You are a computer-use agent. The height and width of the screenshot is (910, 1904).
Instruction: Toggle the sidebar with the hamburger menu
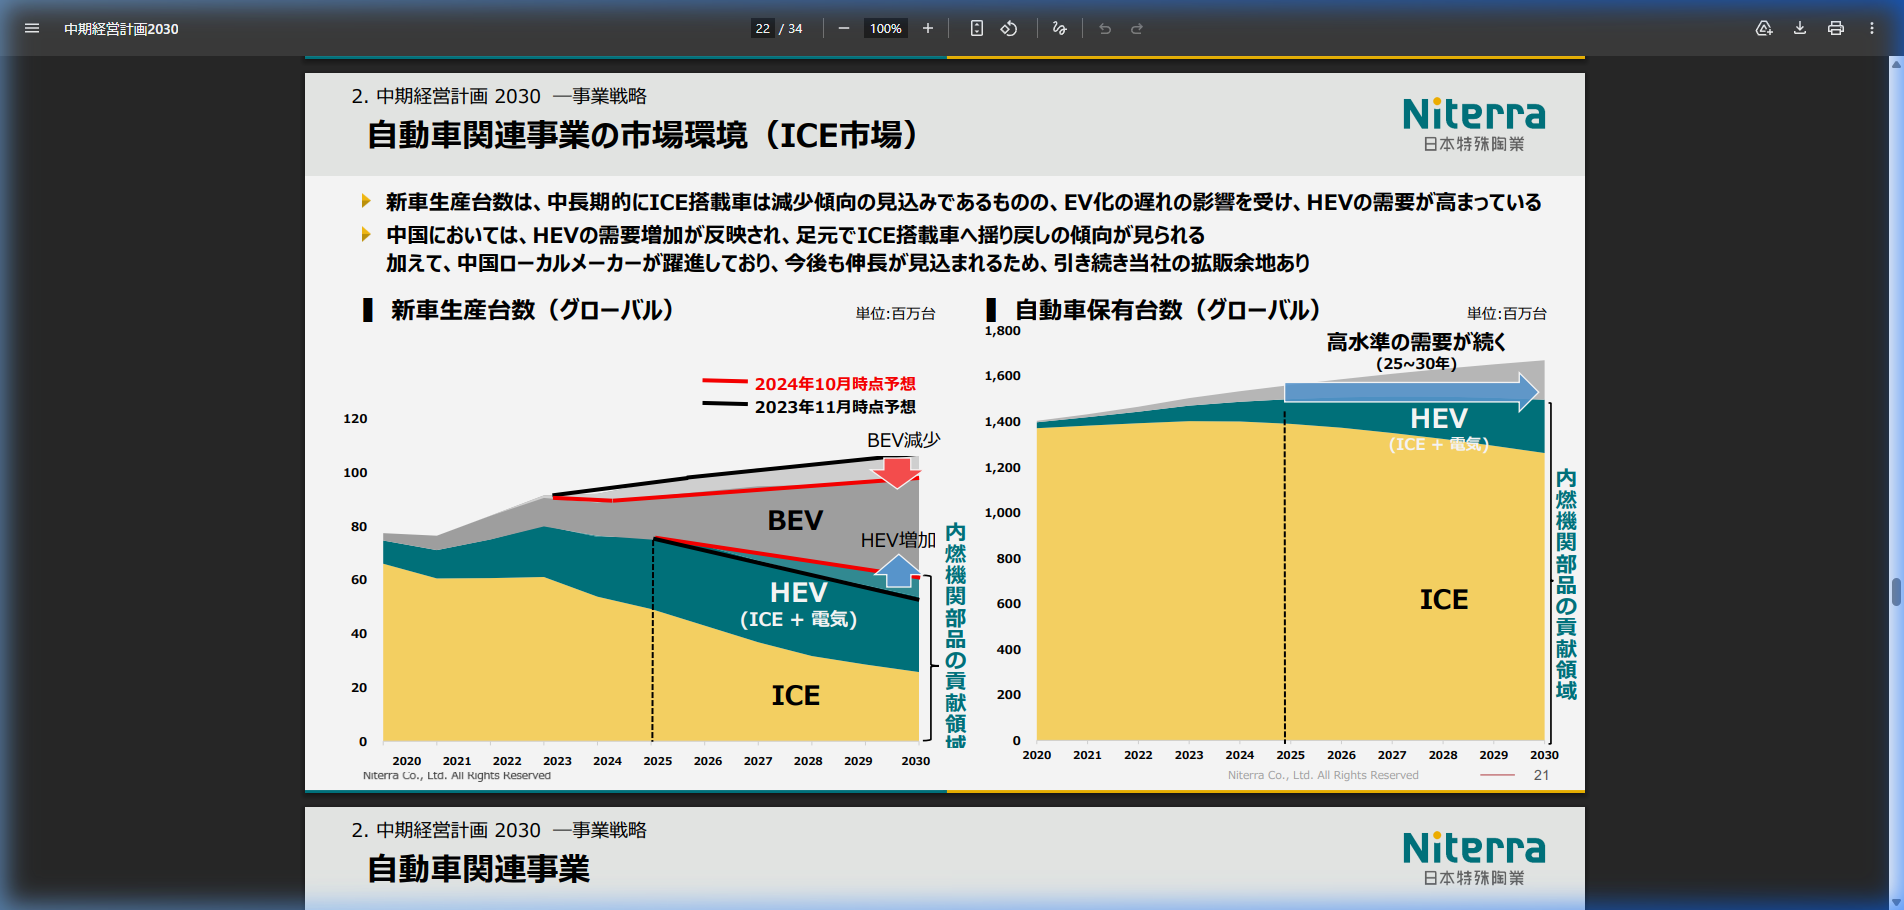pyautogui.click(x=32, y=28)
